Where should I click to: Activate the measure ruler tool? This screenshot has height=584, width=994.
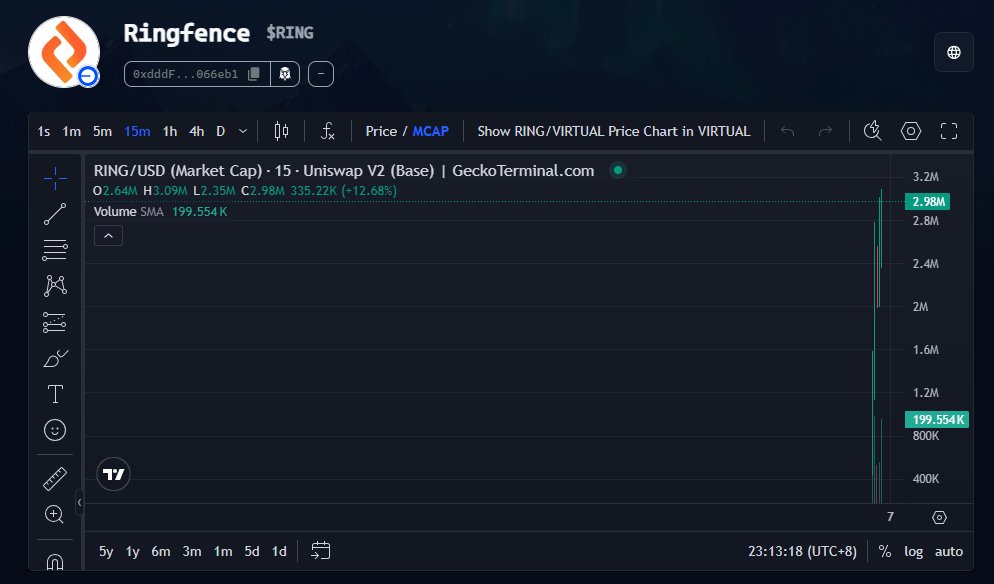click(54, 477)
